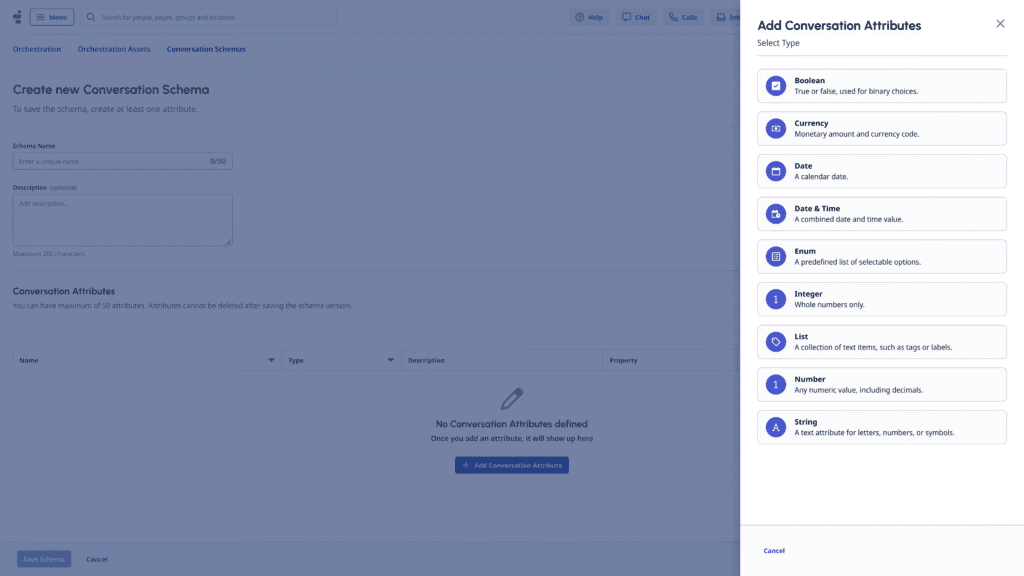The image size is (1024, 576).
Task: Click the Schema Name input field
Action: (110, 161)
